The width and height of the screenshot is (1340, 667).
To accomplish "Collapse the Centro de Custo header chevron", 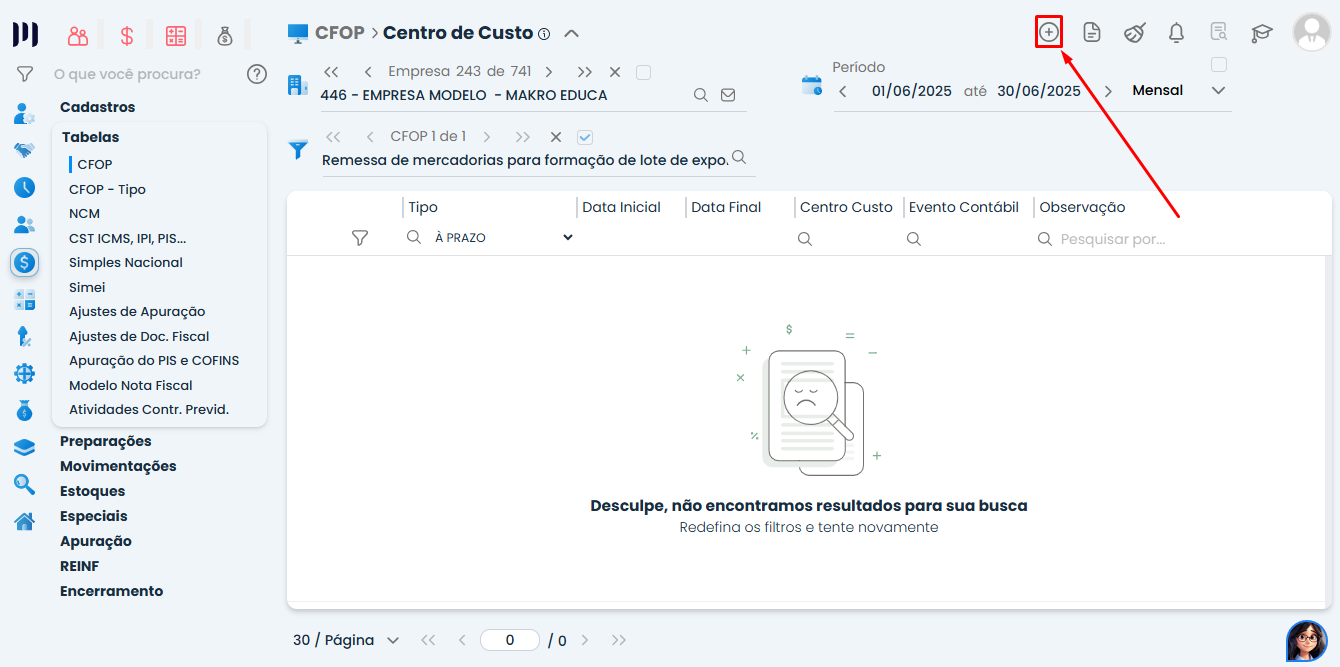I will point(571,32).
